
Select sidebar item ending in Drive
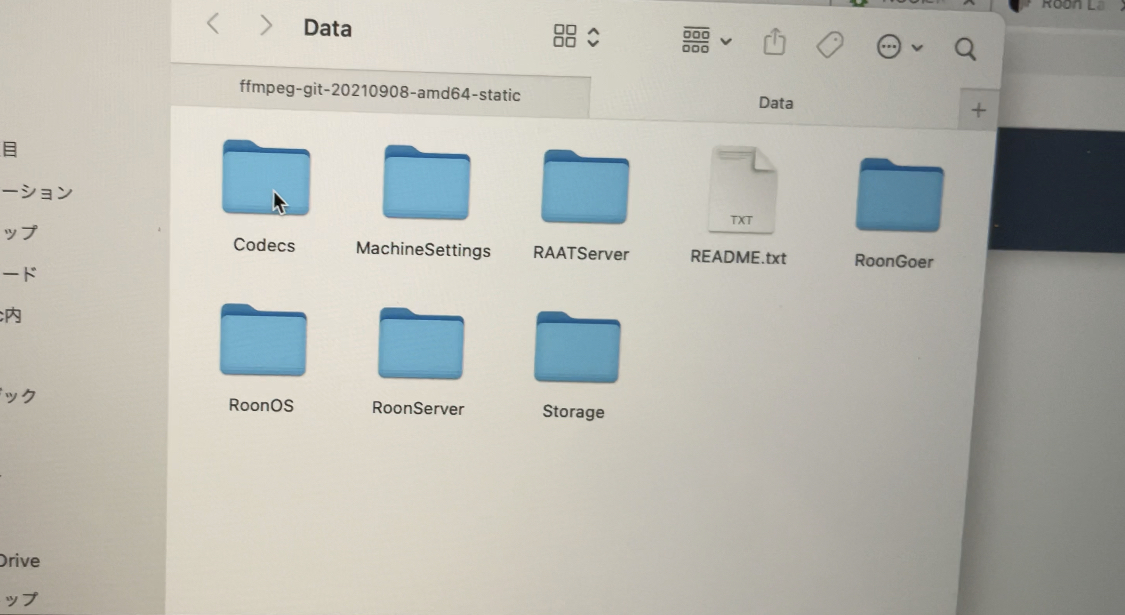(20, 561)
